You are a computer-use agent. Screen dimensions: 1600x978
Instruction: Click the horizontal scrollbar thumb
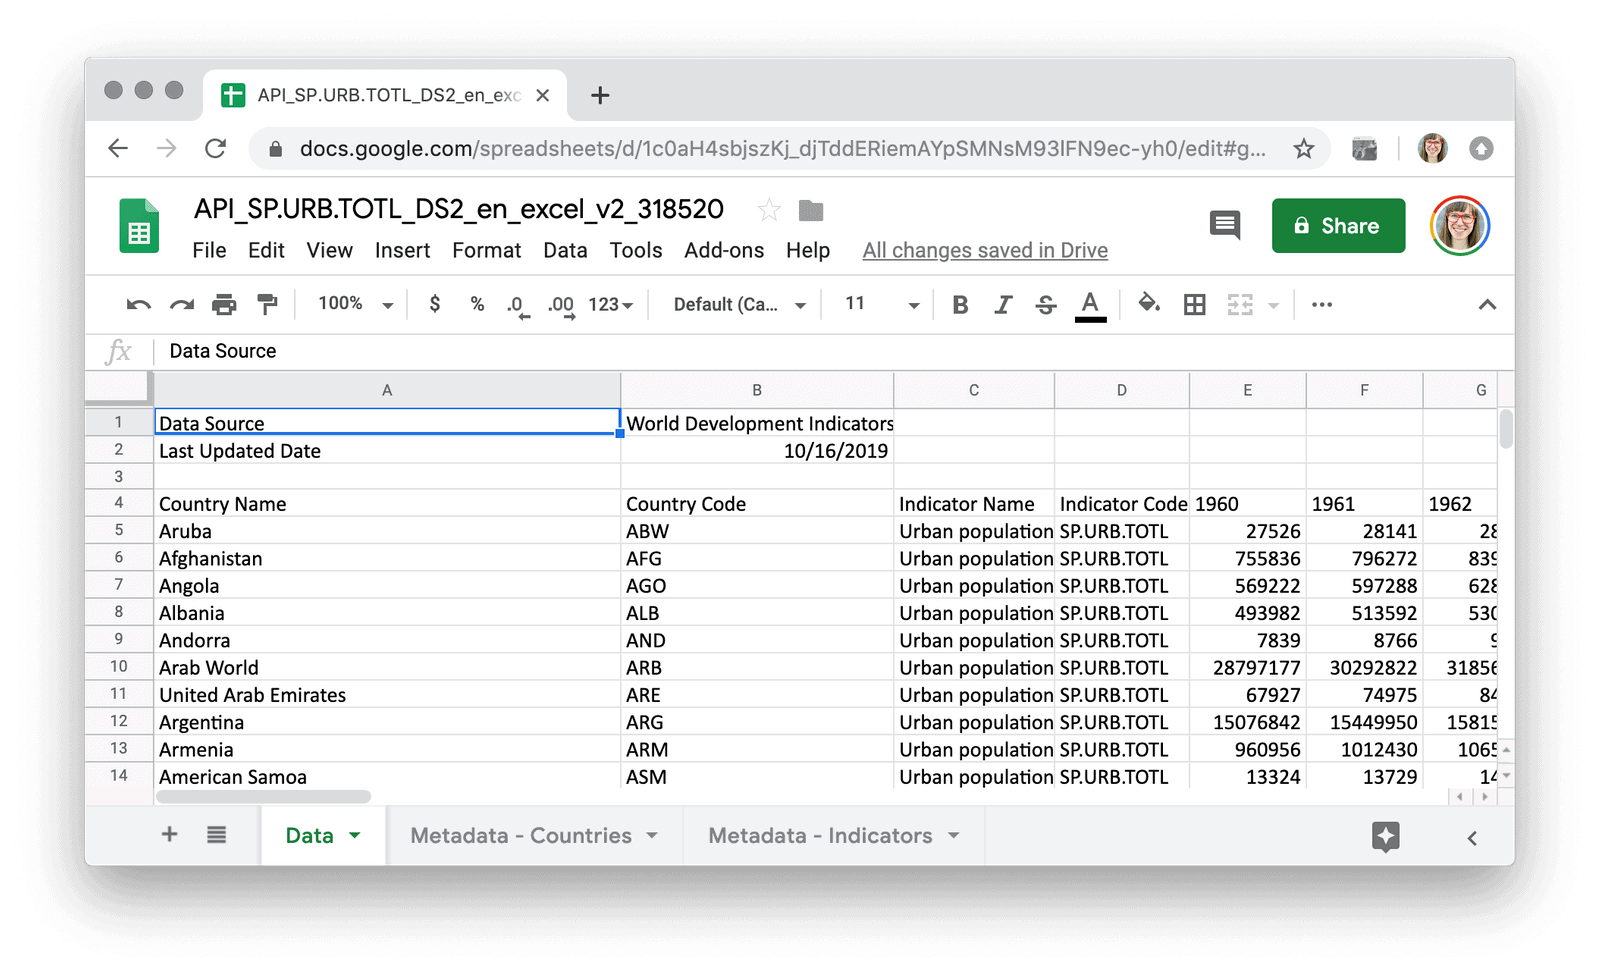click(263, 797)
